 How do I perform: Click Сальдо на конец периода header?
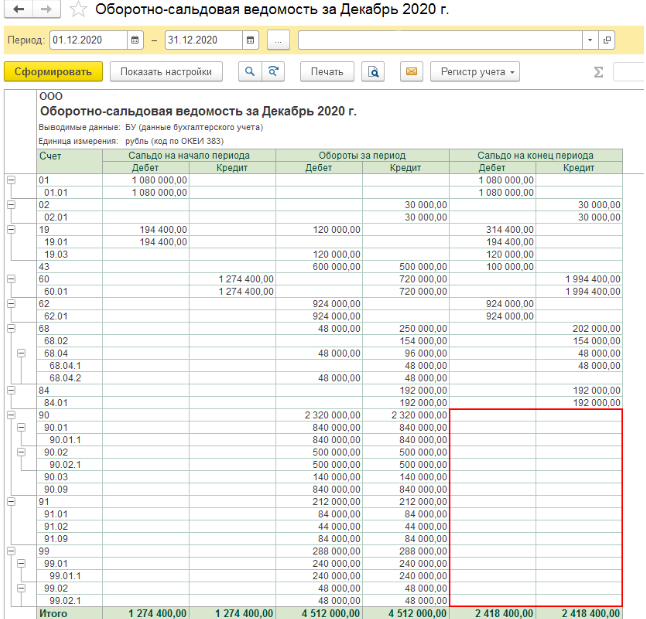click(x=536, y=155)
